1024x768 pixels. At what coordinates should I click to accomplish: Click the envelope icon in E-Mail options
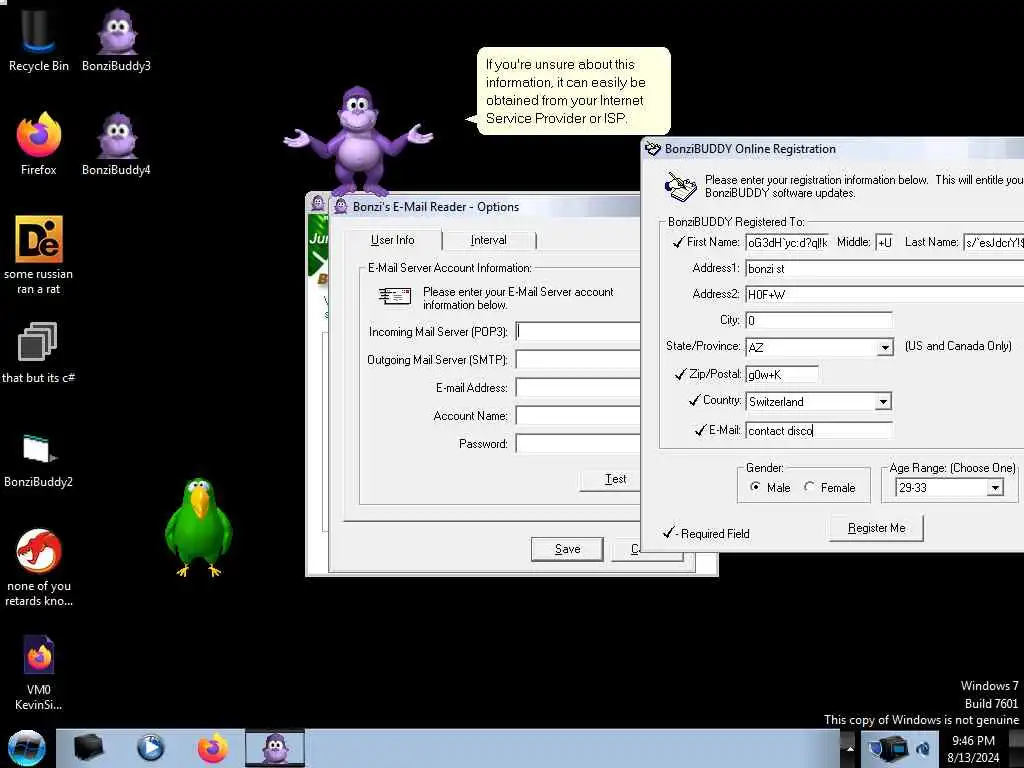[x=395, y=297]
